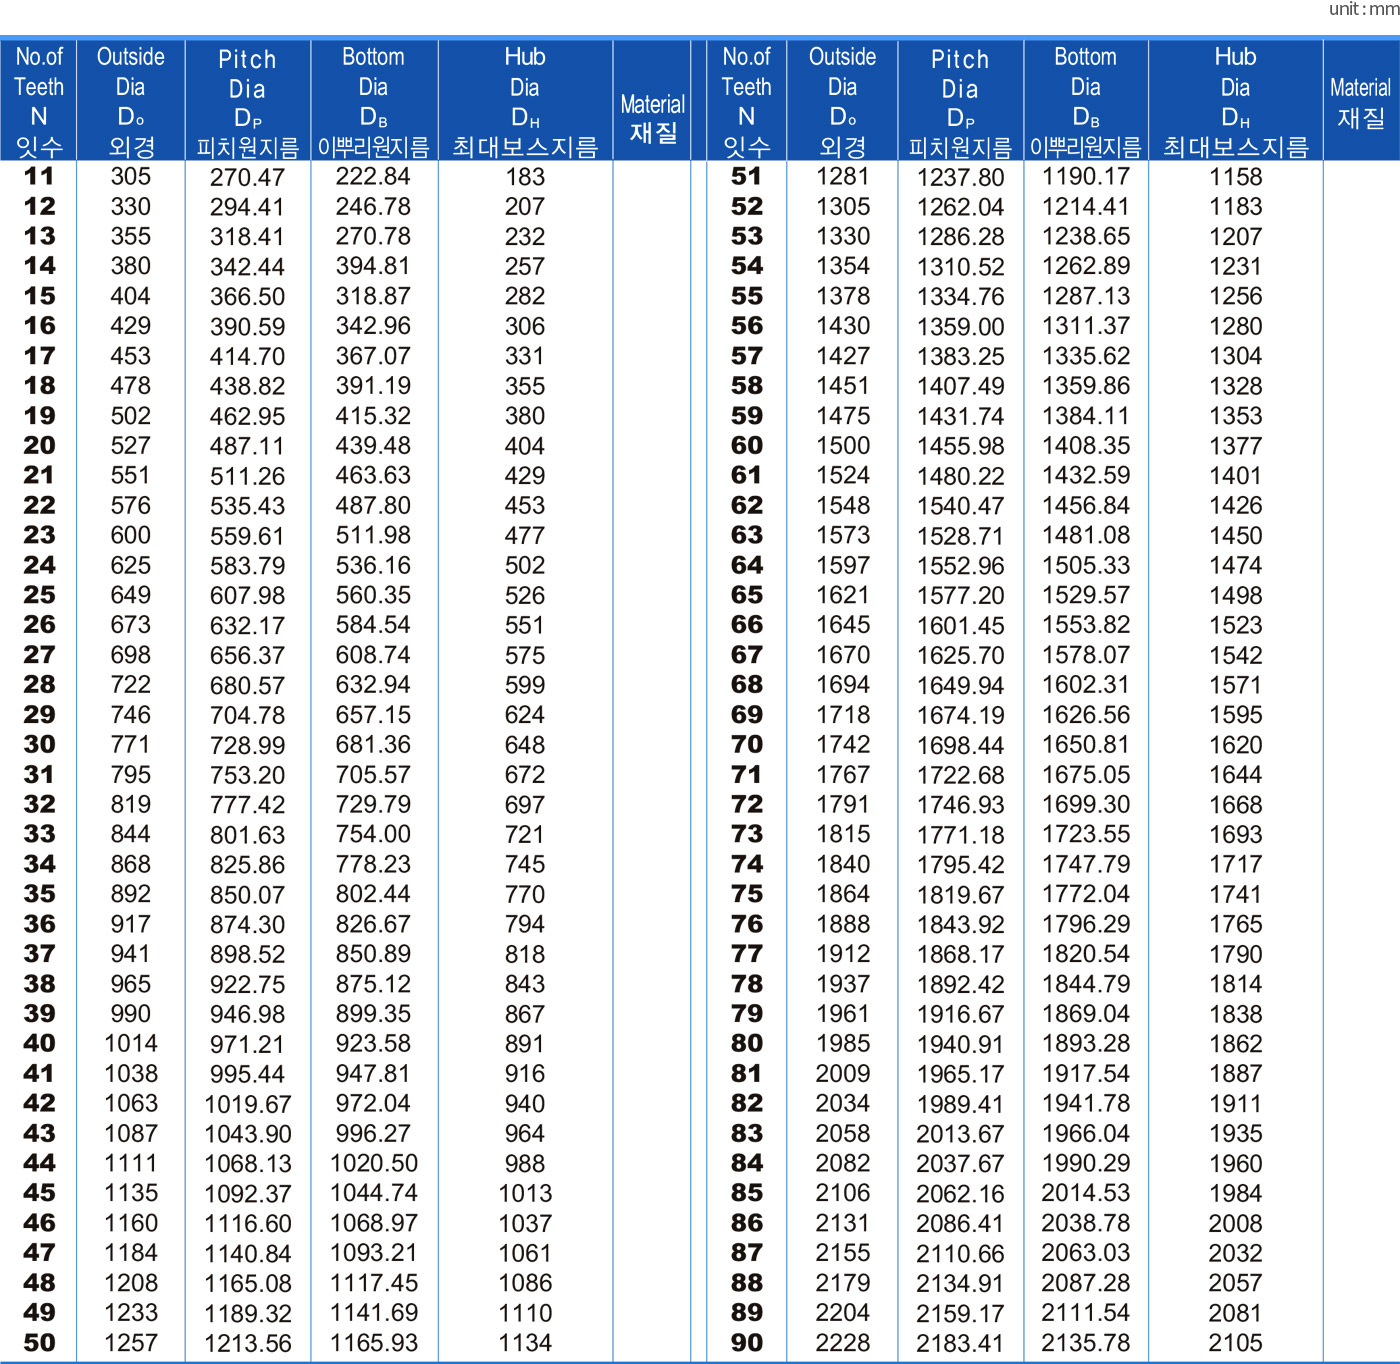
Task: Click outside diameter 1354 in teeth row 54
Action: pyautogui.click(x=843, y=266)
